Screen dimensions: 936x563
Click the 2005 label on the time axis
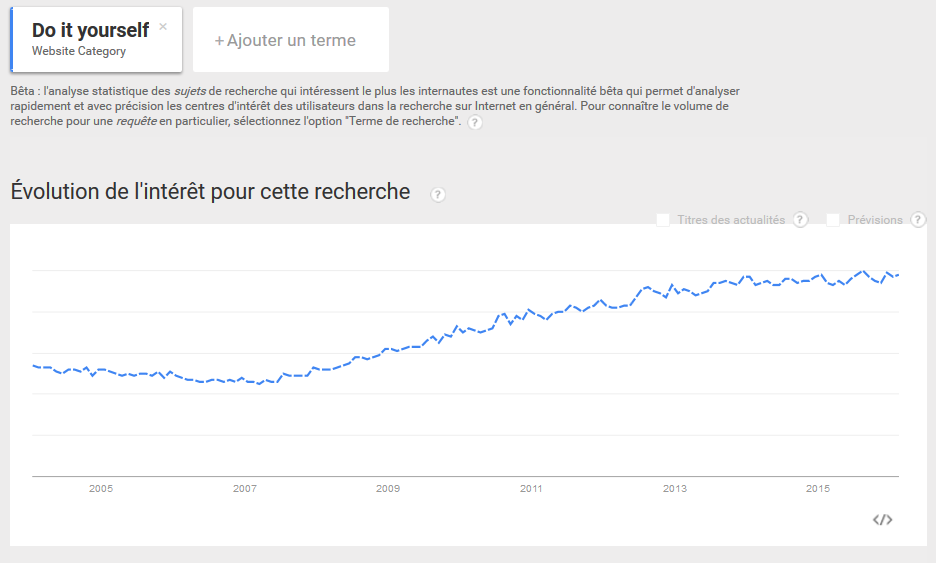coord(101,488)
